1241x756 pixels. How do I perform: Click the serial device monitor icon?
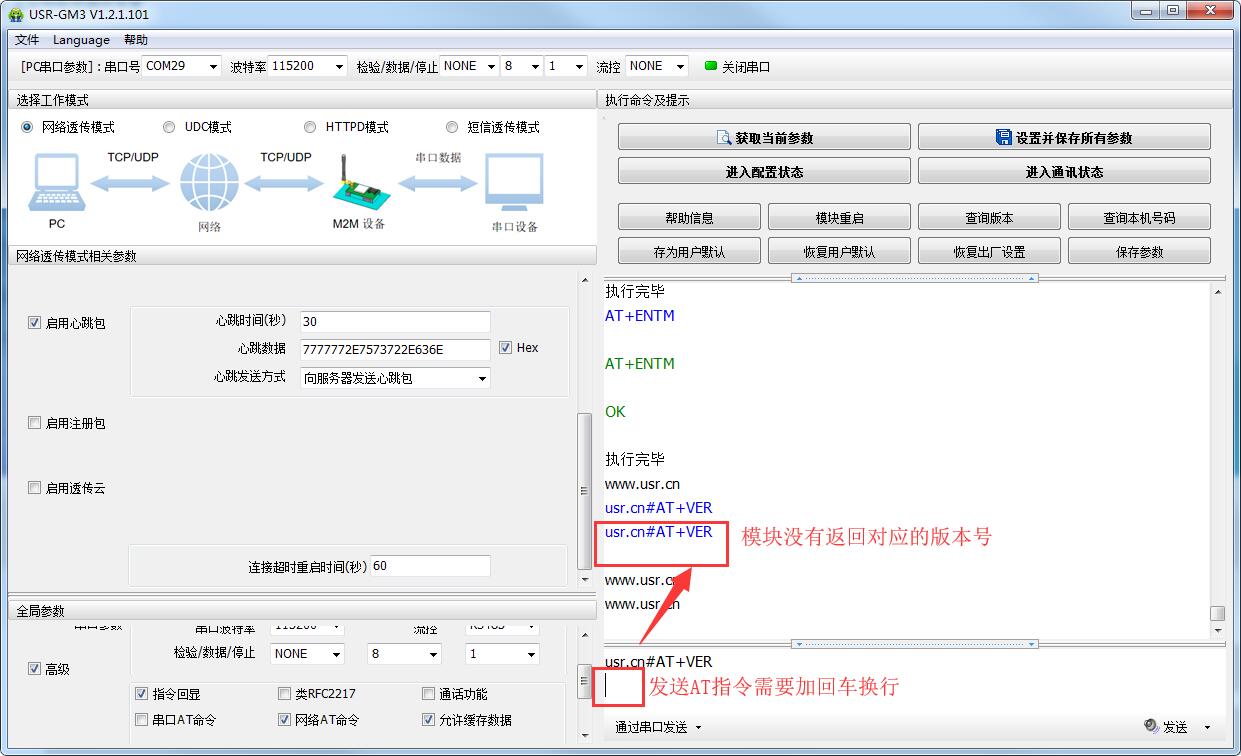(514, 184)
